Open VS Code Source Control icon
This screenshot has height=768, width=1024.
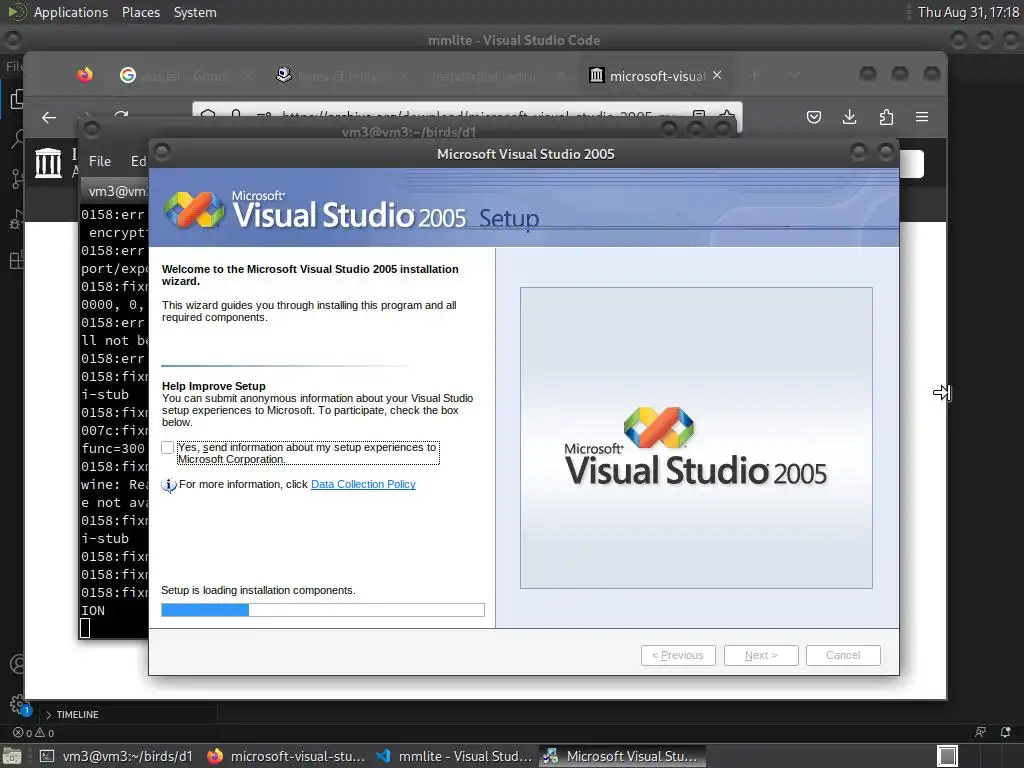pos(17,178)
